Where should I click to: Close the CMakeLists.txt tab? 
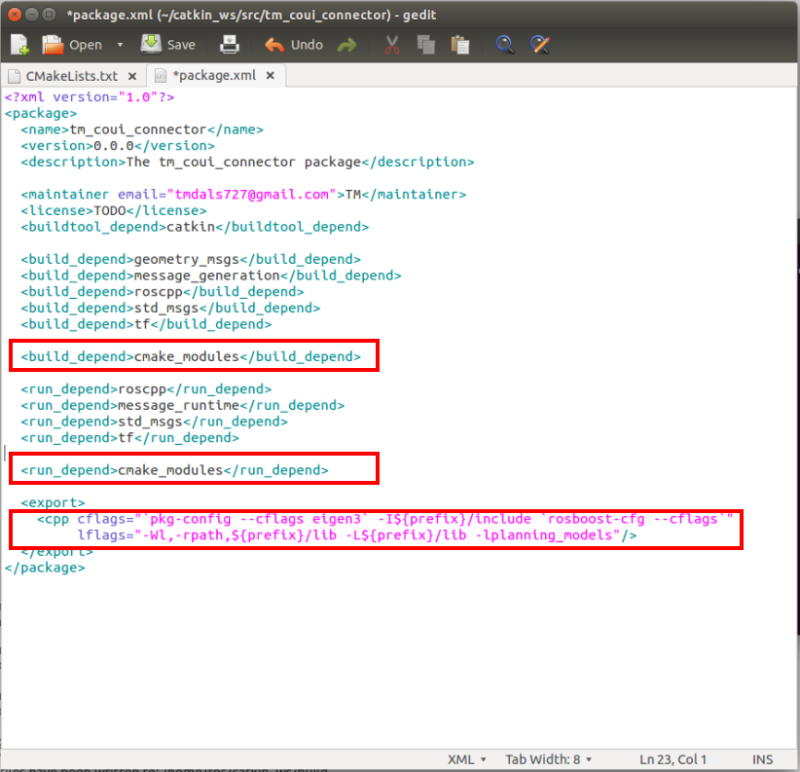coord(130,74)
